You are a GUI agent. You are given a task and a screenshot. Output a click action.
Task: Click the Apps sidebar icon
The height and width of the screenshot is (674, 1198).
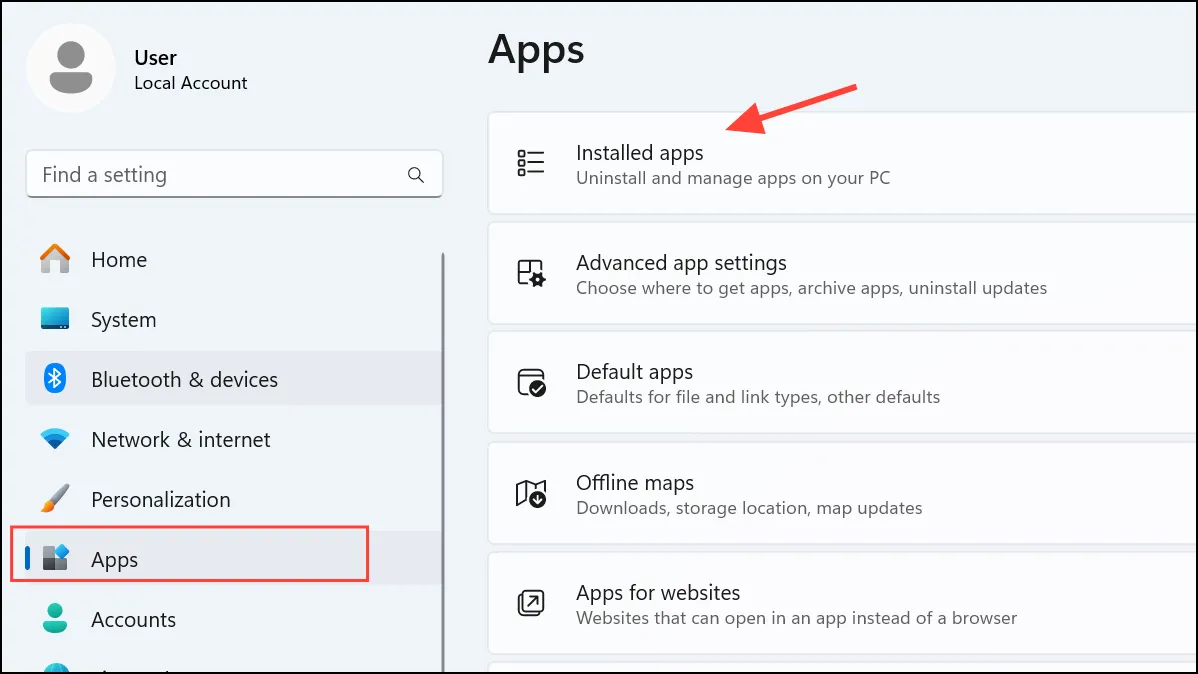click(55, 558)
